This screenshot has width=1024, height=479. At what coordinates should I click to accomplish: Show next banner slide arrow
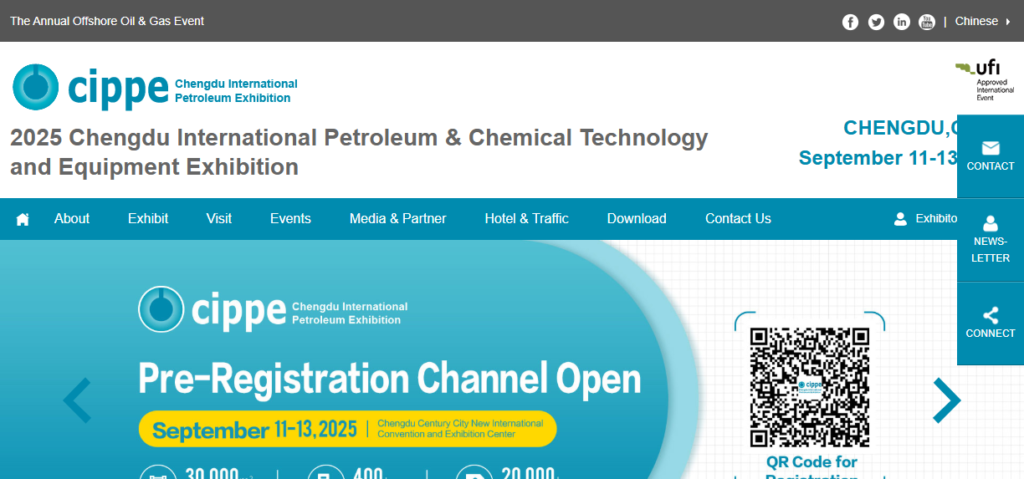[x=946, y=400]
